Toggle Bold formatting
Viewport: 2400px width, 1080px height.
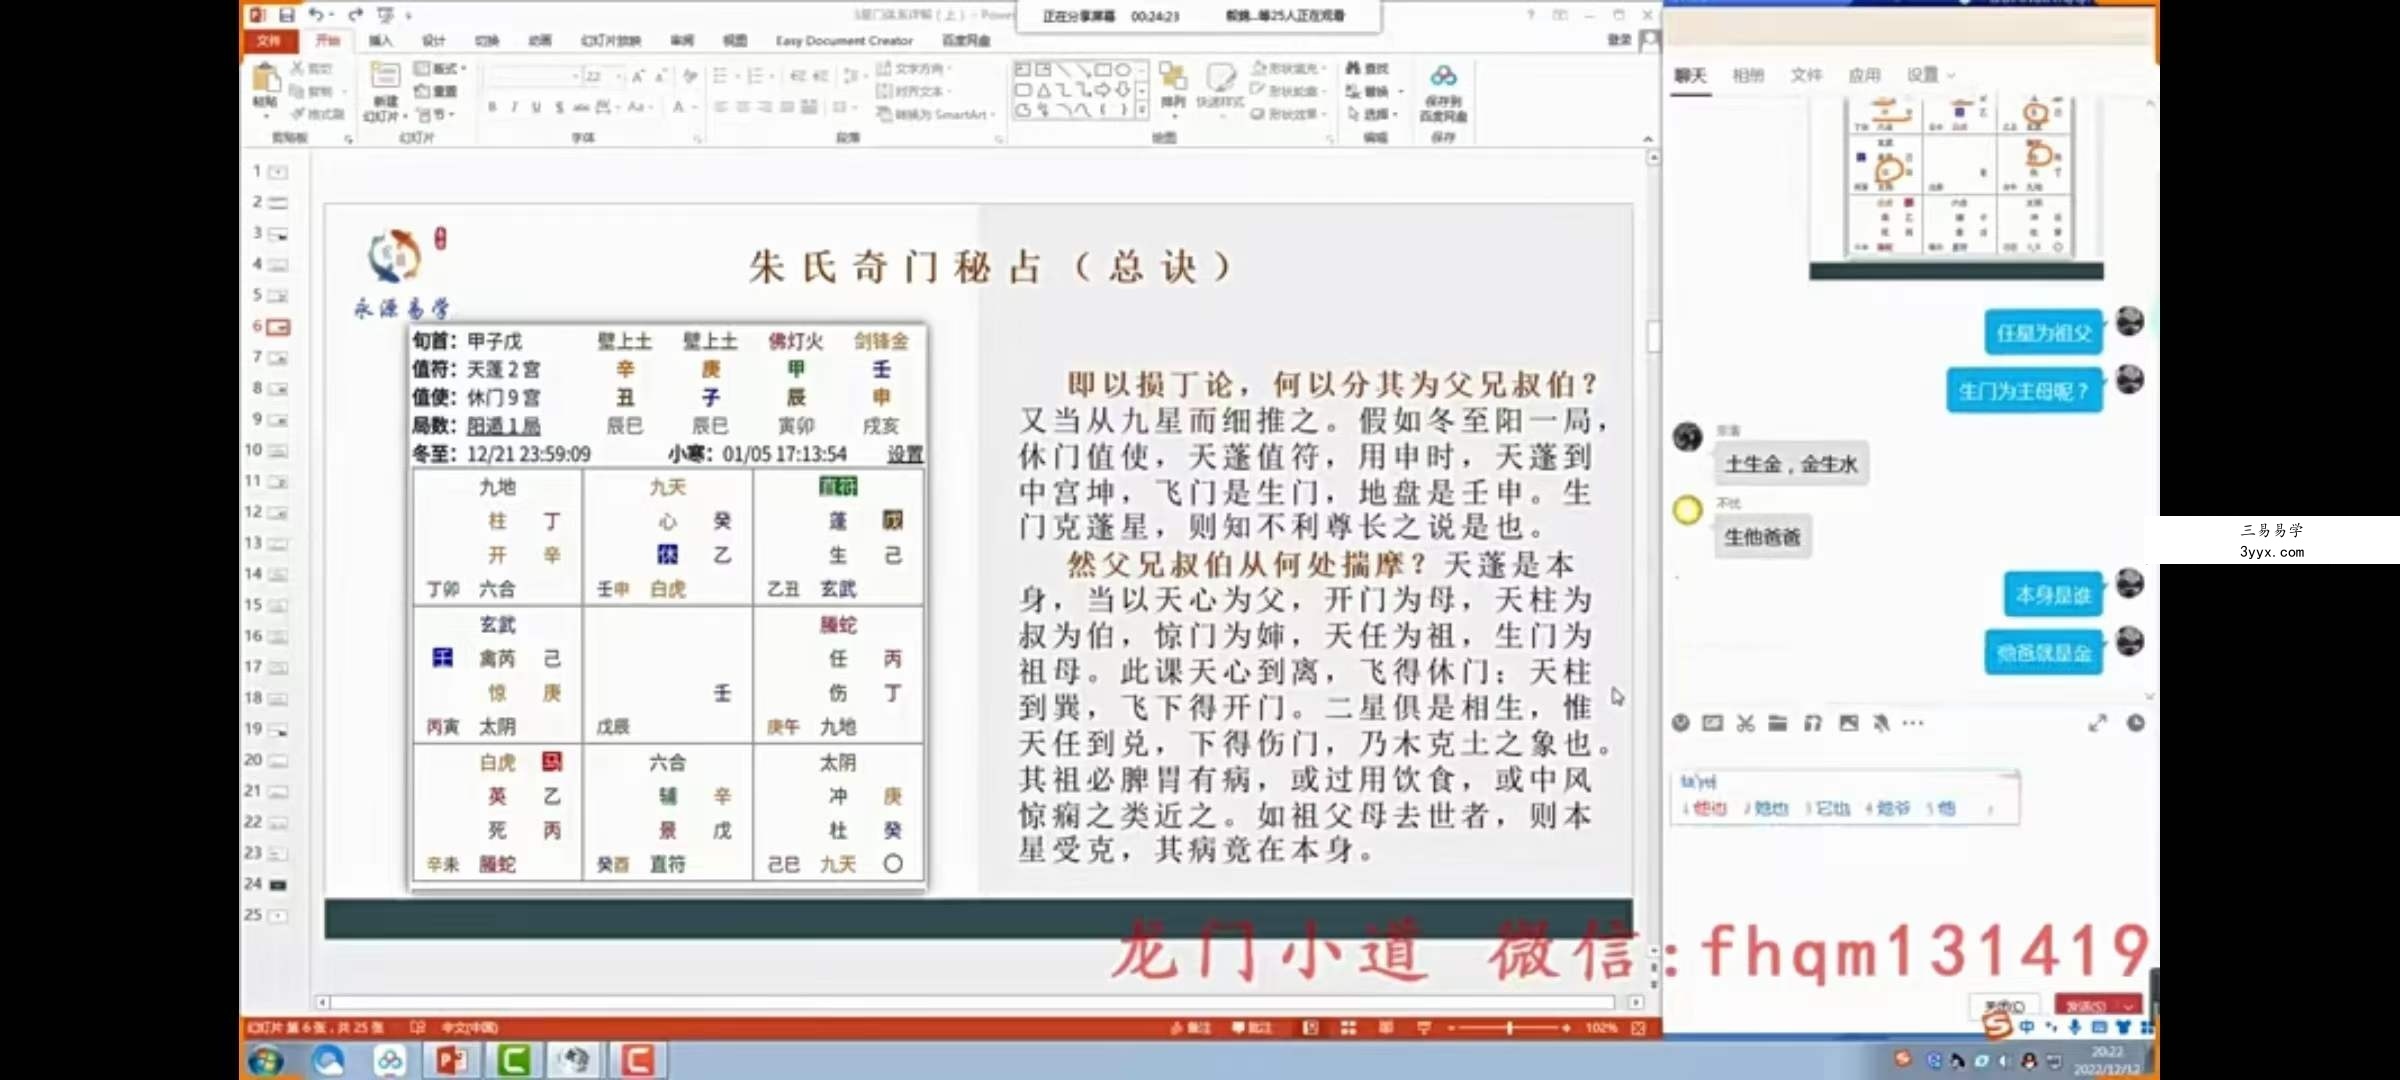point(492,107)
